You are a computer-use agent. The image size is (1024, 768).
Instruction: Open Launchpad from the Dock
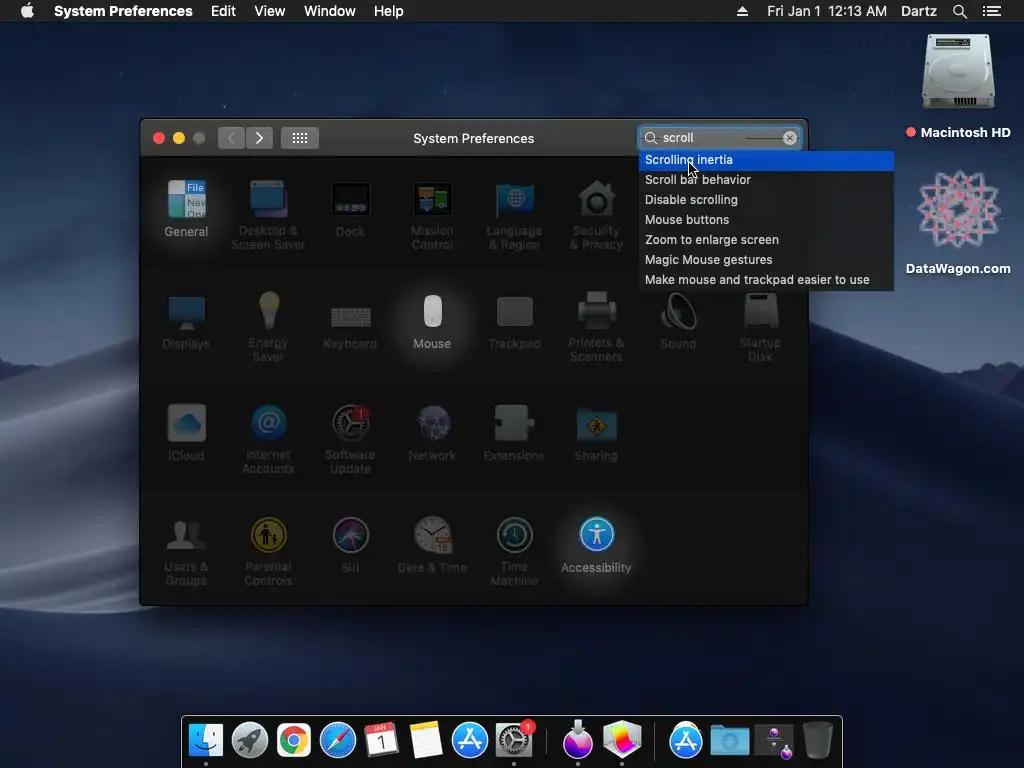(249, 740)
